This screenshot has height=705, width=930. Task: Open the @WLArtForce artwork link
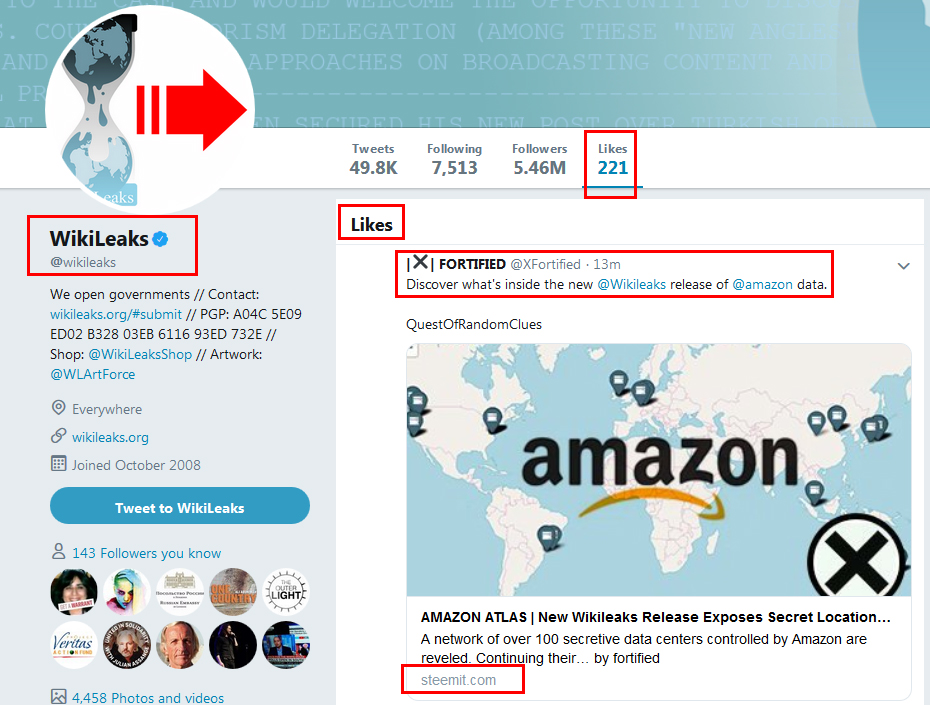tap(93, 374)
